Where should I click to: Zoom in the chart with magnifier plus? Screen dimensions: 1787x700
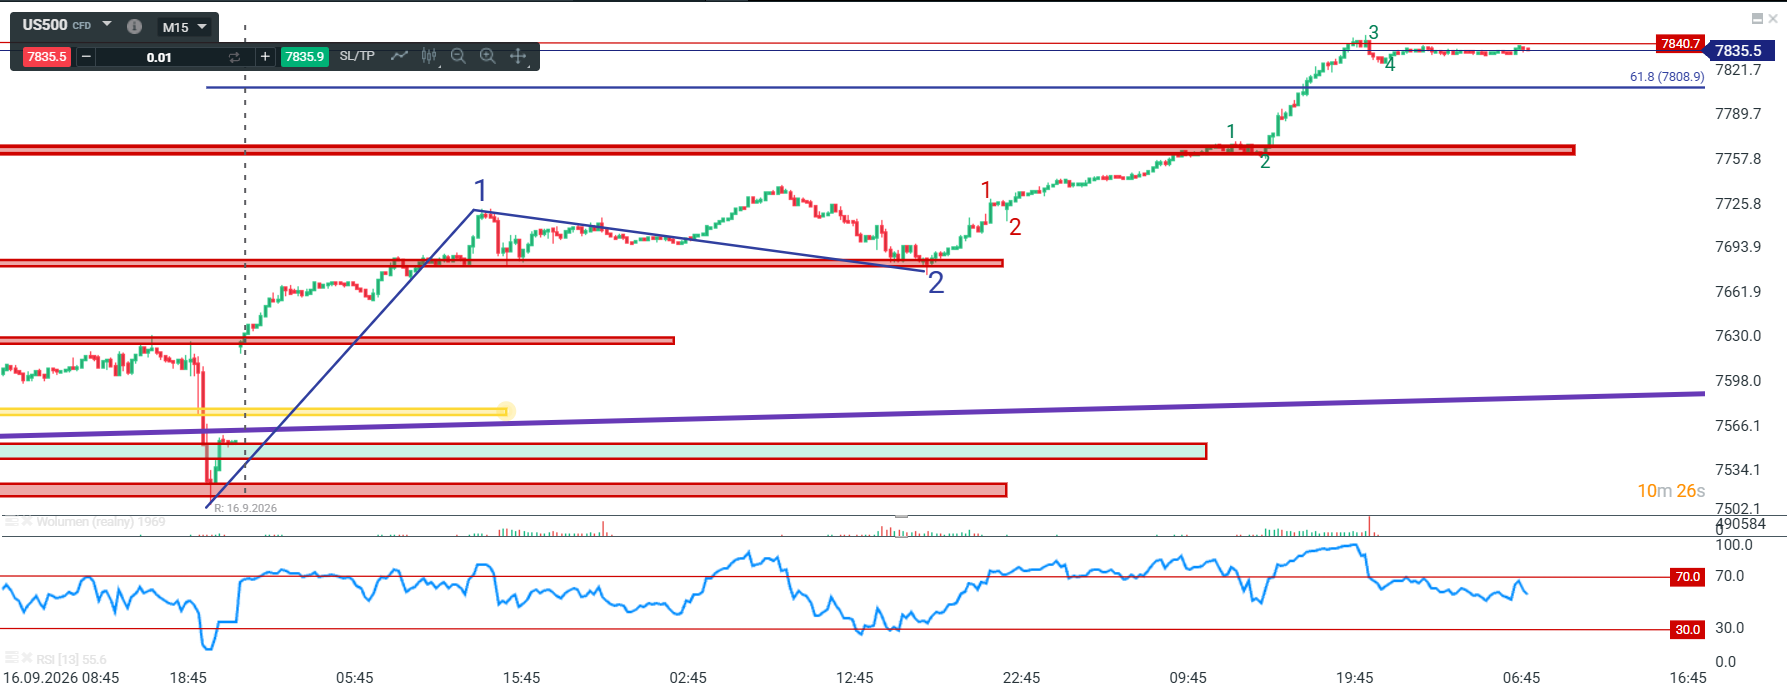(488, 56)
